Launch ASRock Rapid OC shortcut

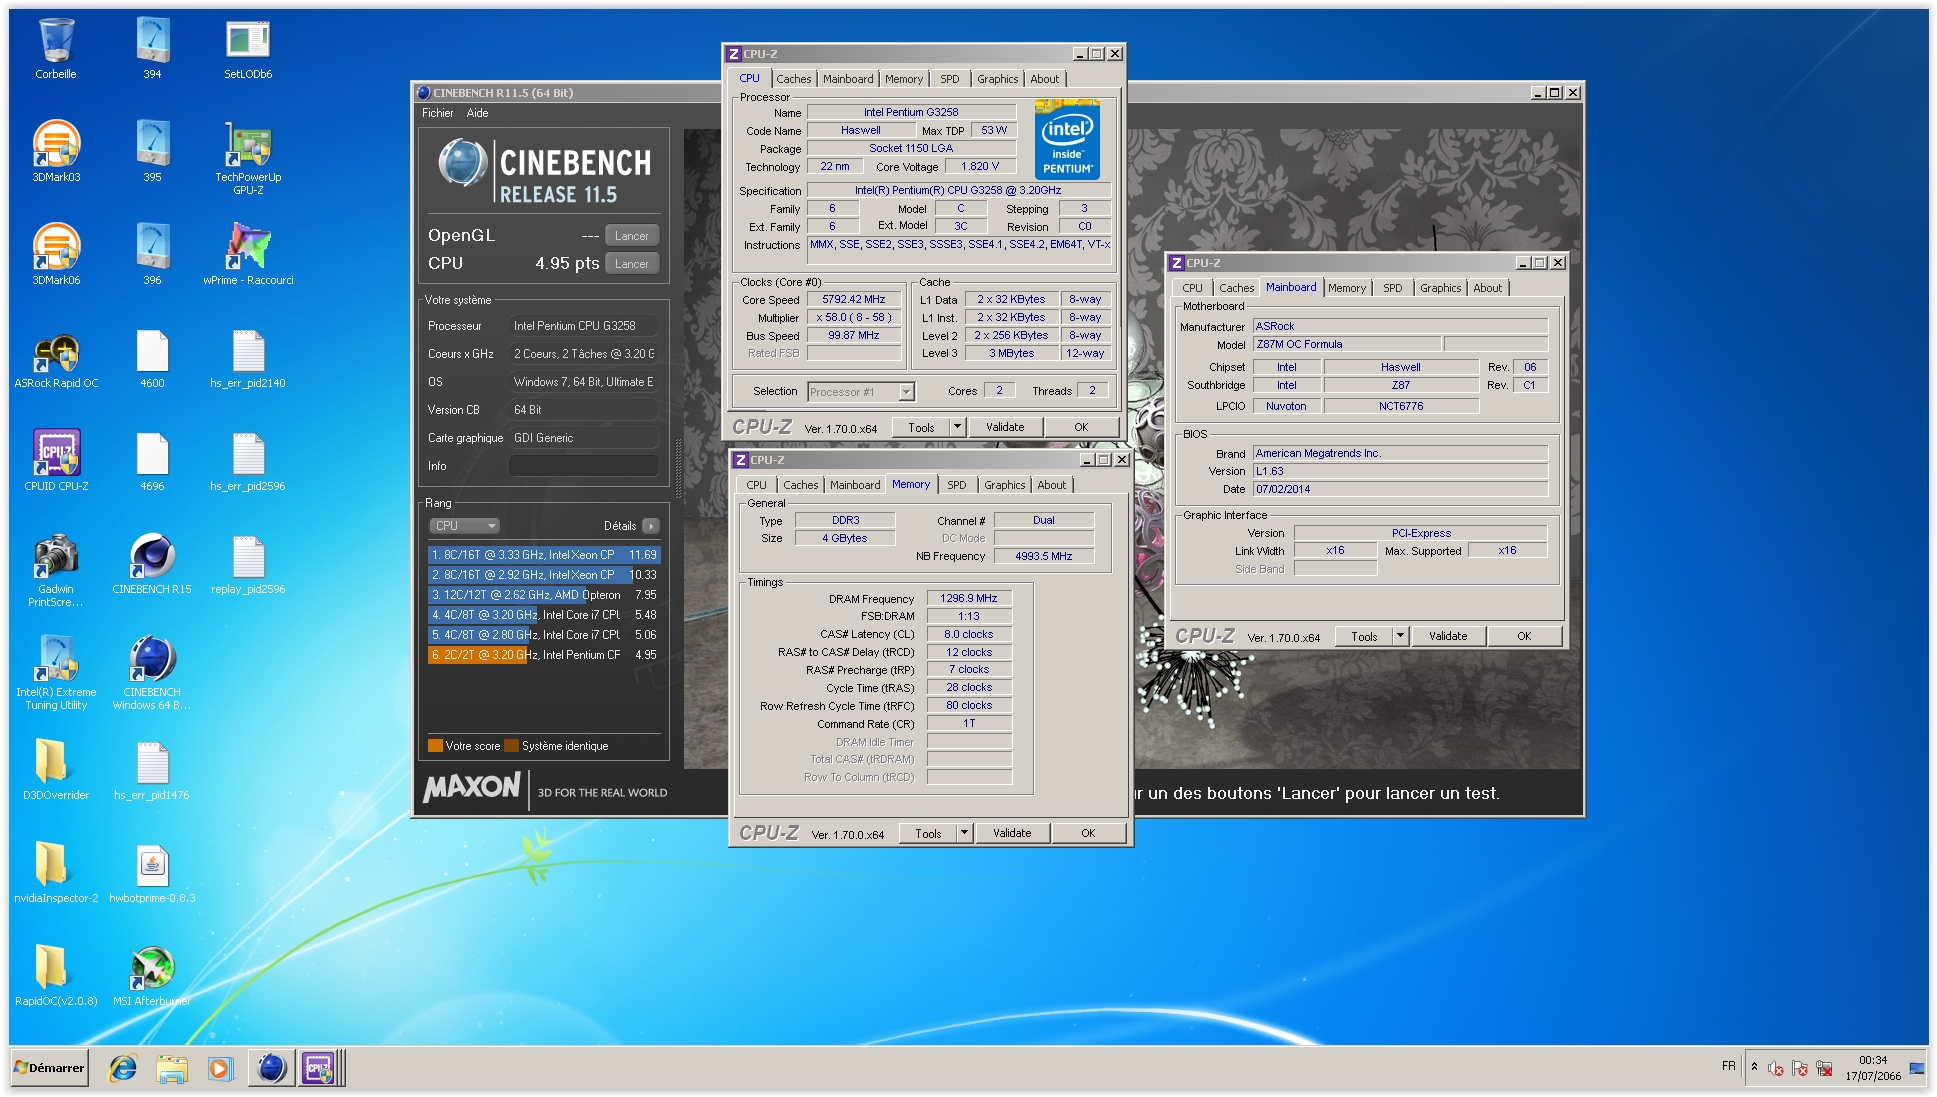(x=56, y=360)
